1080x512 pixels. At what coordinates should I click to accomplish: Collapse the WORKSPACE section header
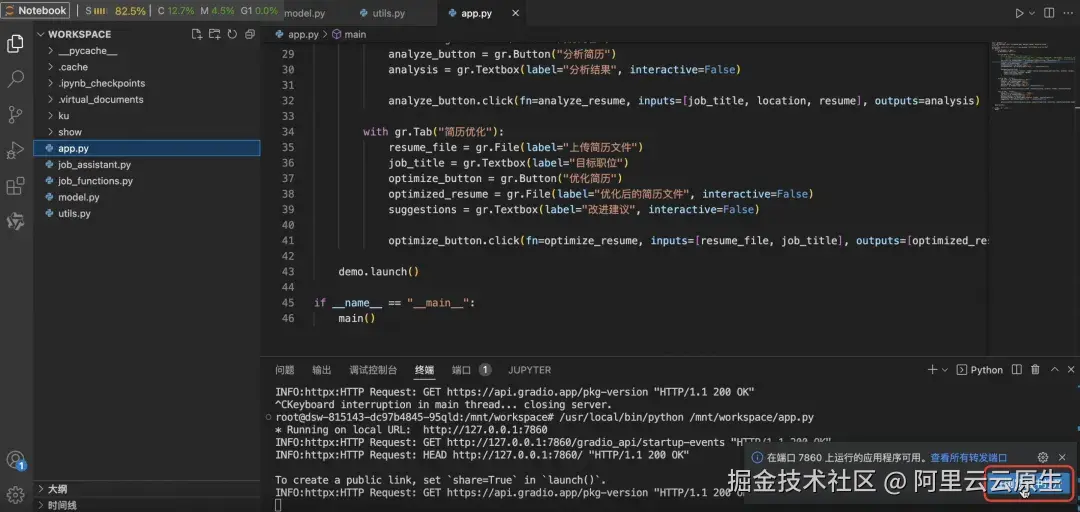click(79, 34)
